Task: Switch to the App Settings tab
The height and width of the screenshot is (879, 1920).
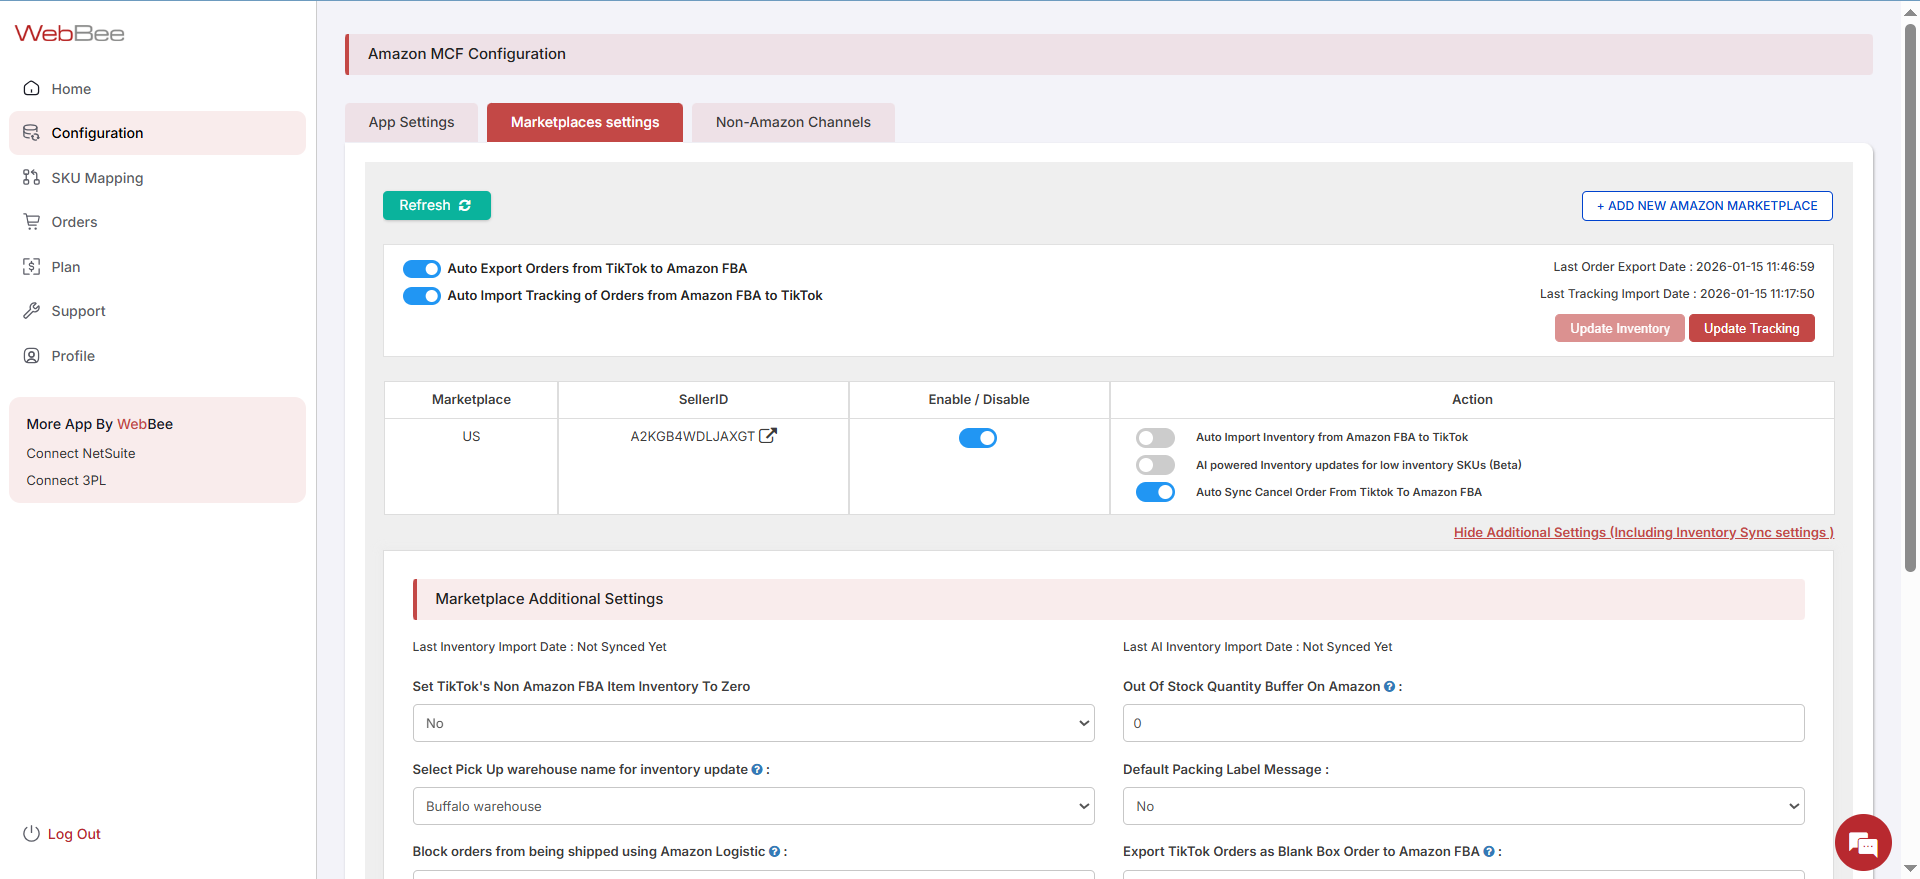Action: coord(411,122)
